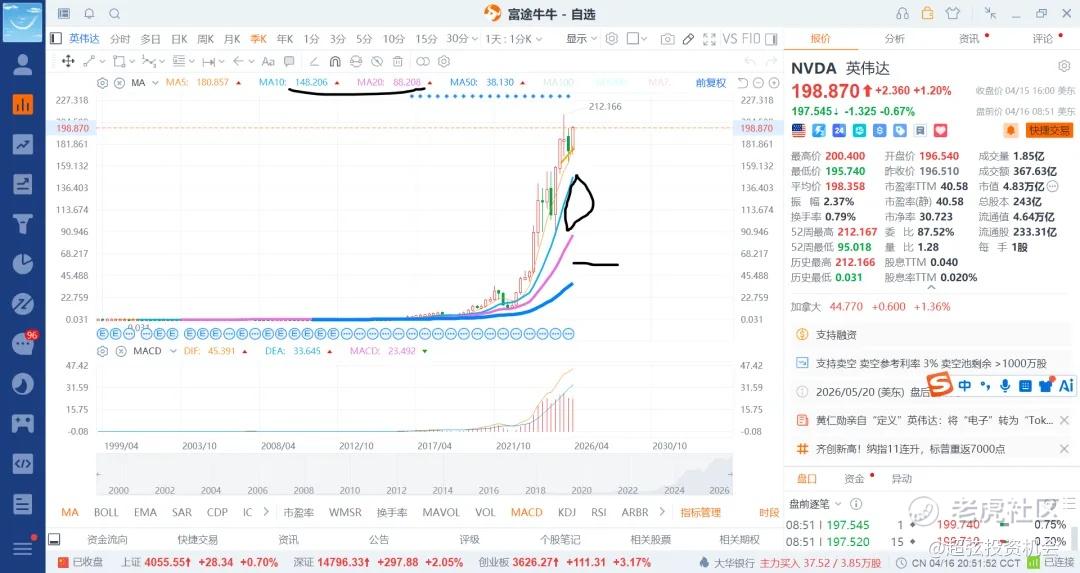1080x573 pixels.
Task: Toggle the VS compare button
Action: (x=730, y=39)
